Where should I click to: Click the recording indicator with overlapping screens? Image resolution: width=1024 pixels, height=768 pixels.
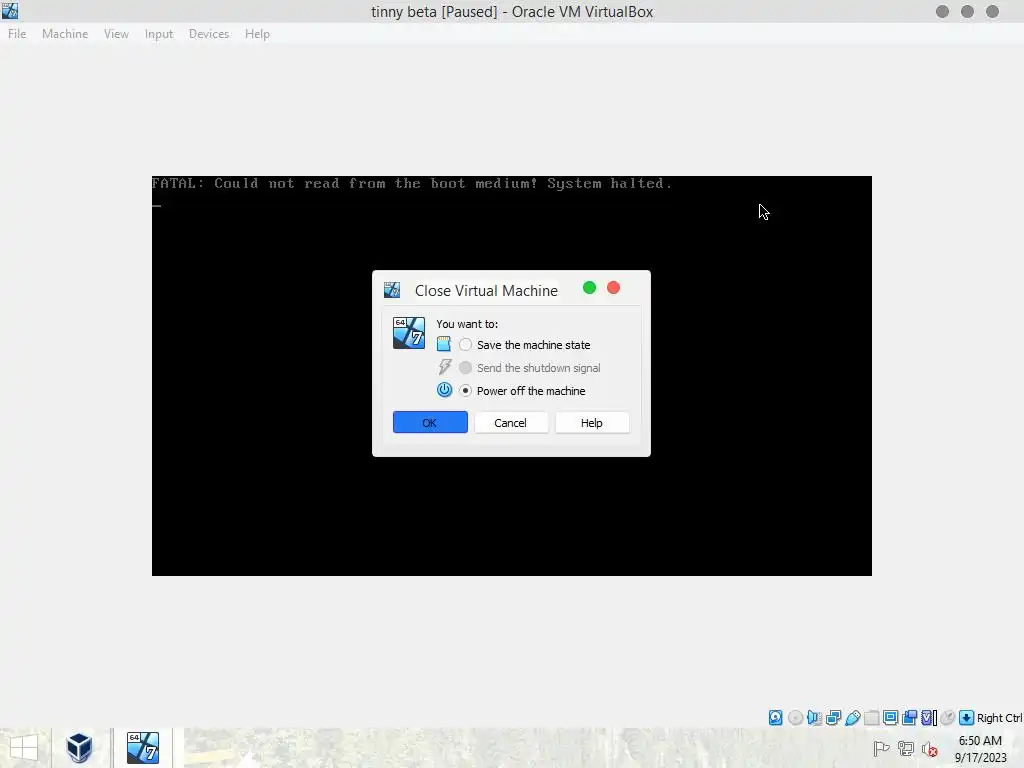coord(909,718)
